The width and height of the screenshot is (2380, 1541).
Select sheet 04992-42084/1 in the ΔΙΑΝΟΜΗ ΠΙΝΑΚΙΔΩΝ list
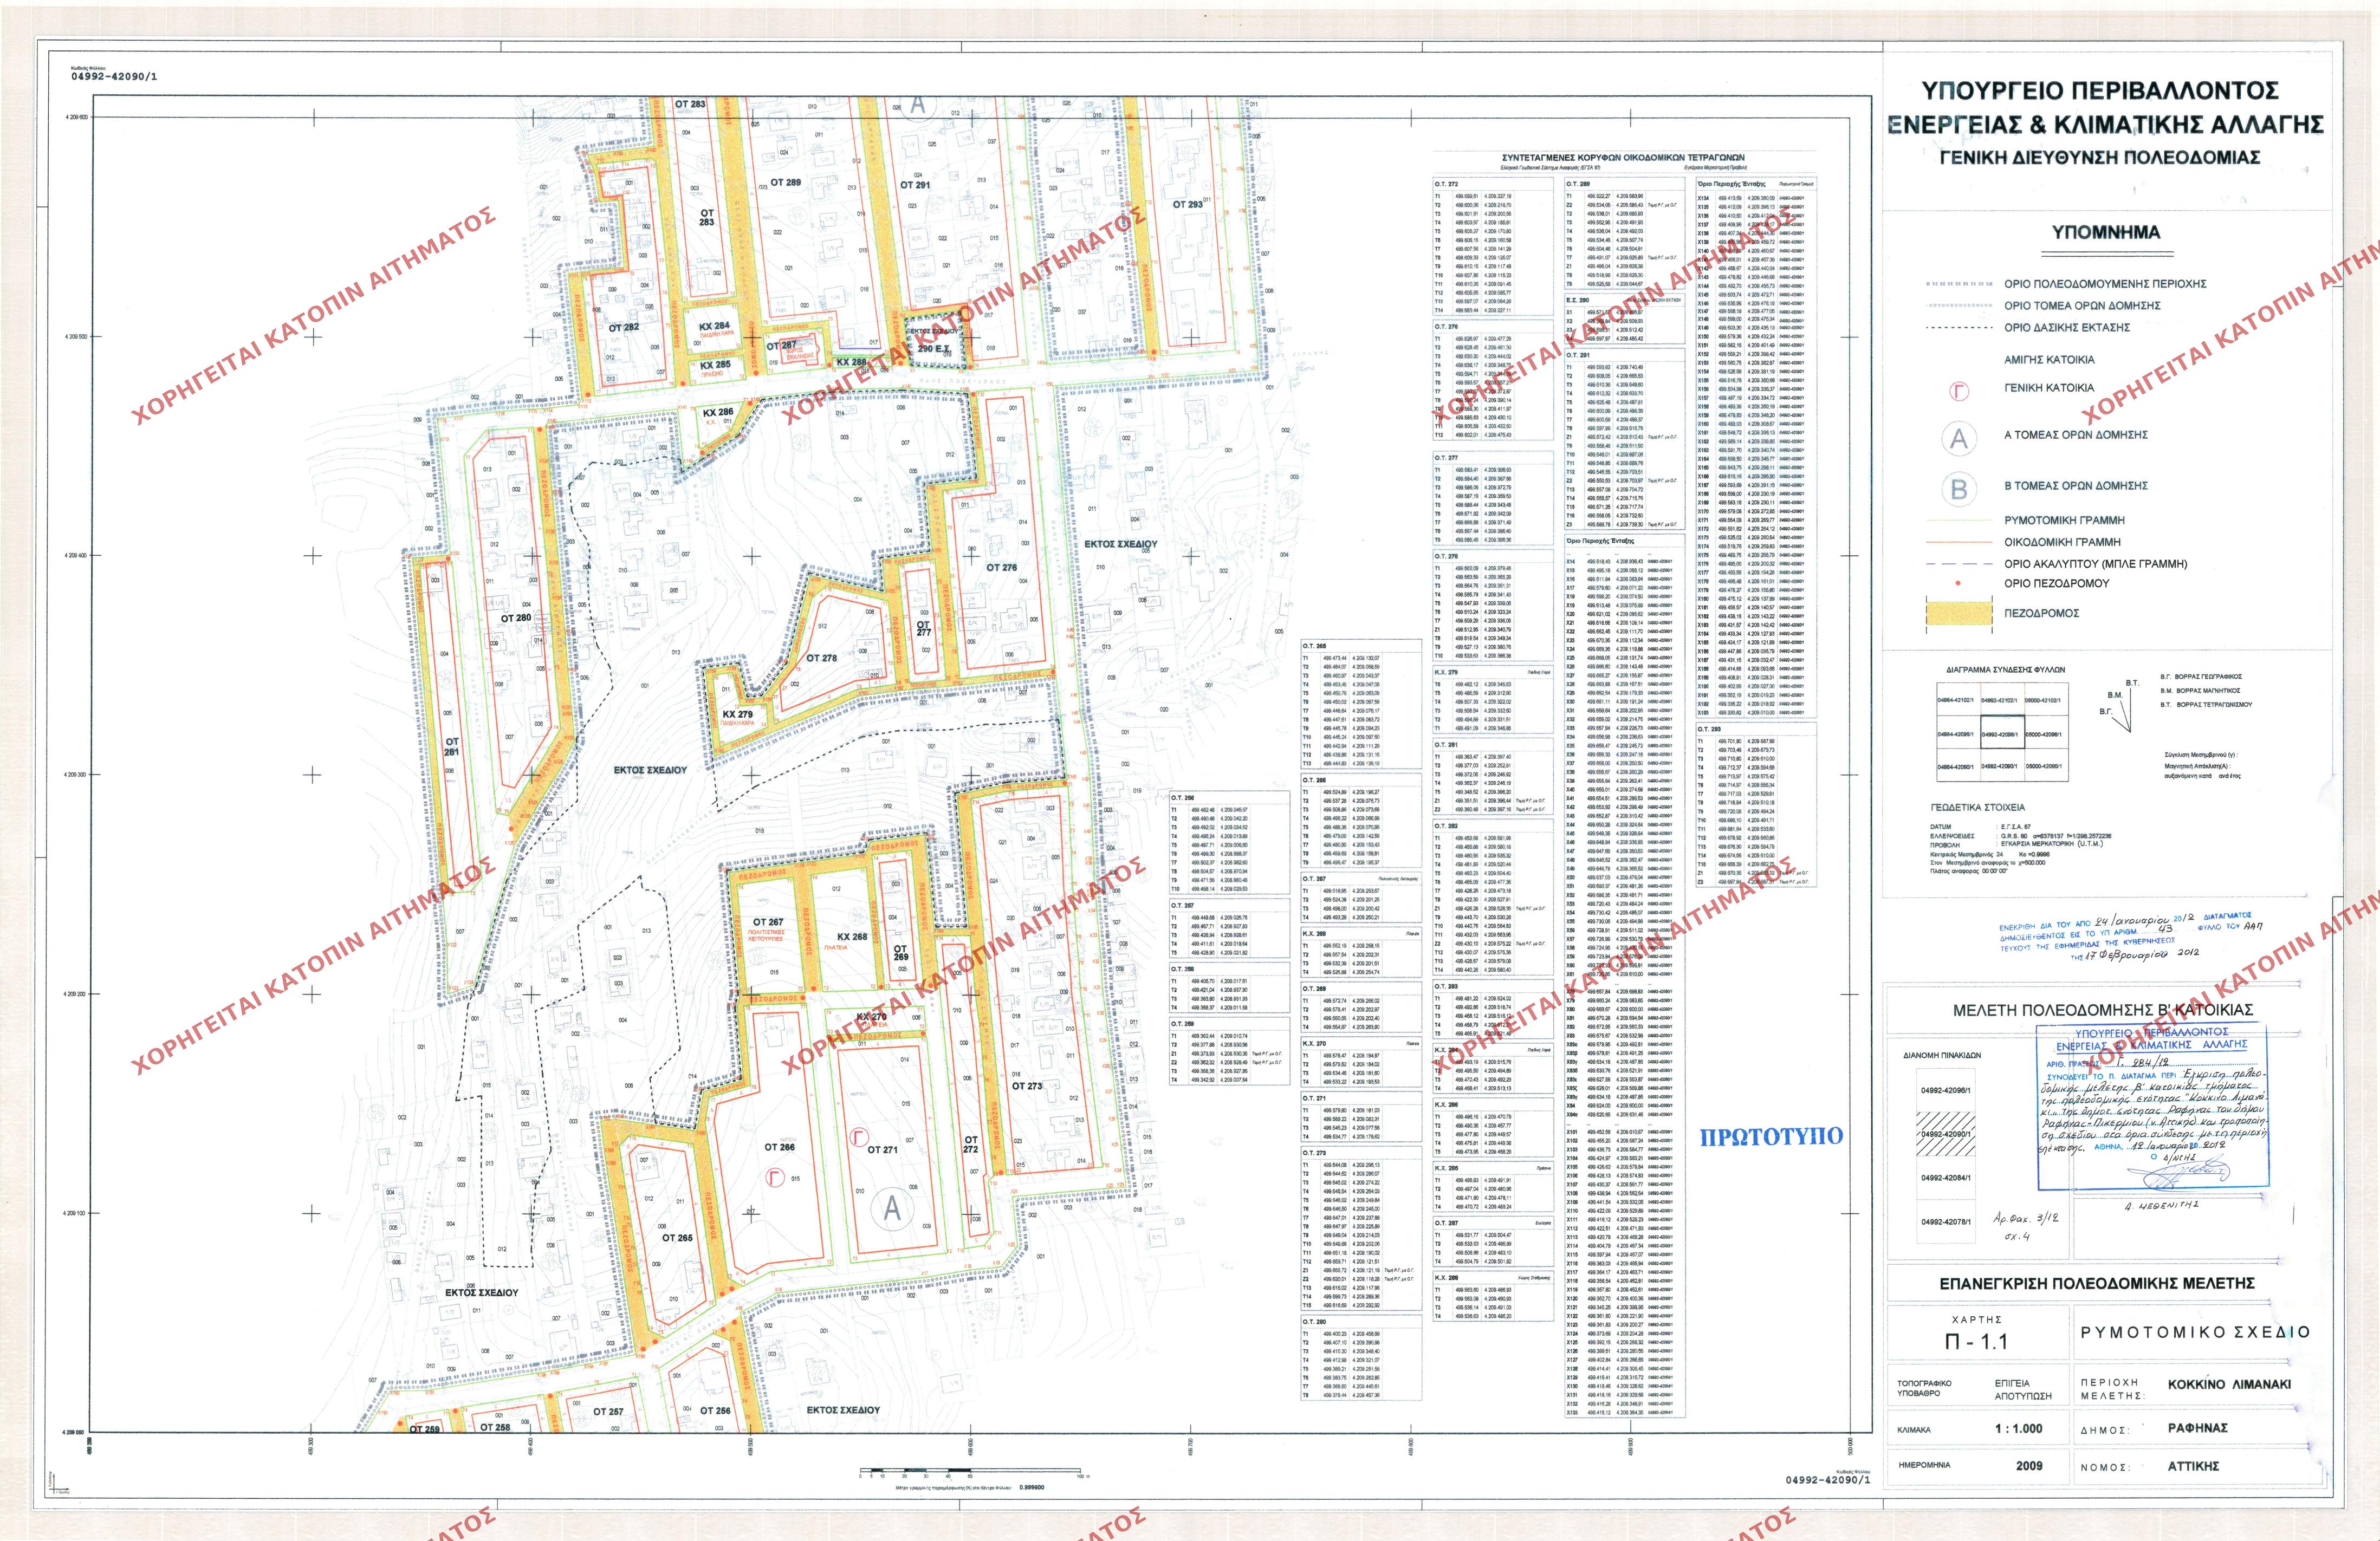(1945, 1178)
